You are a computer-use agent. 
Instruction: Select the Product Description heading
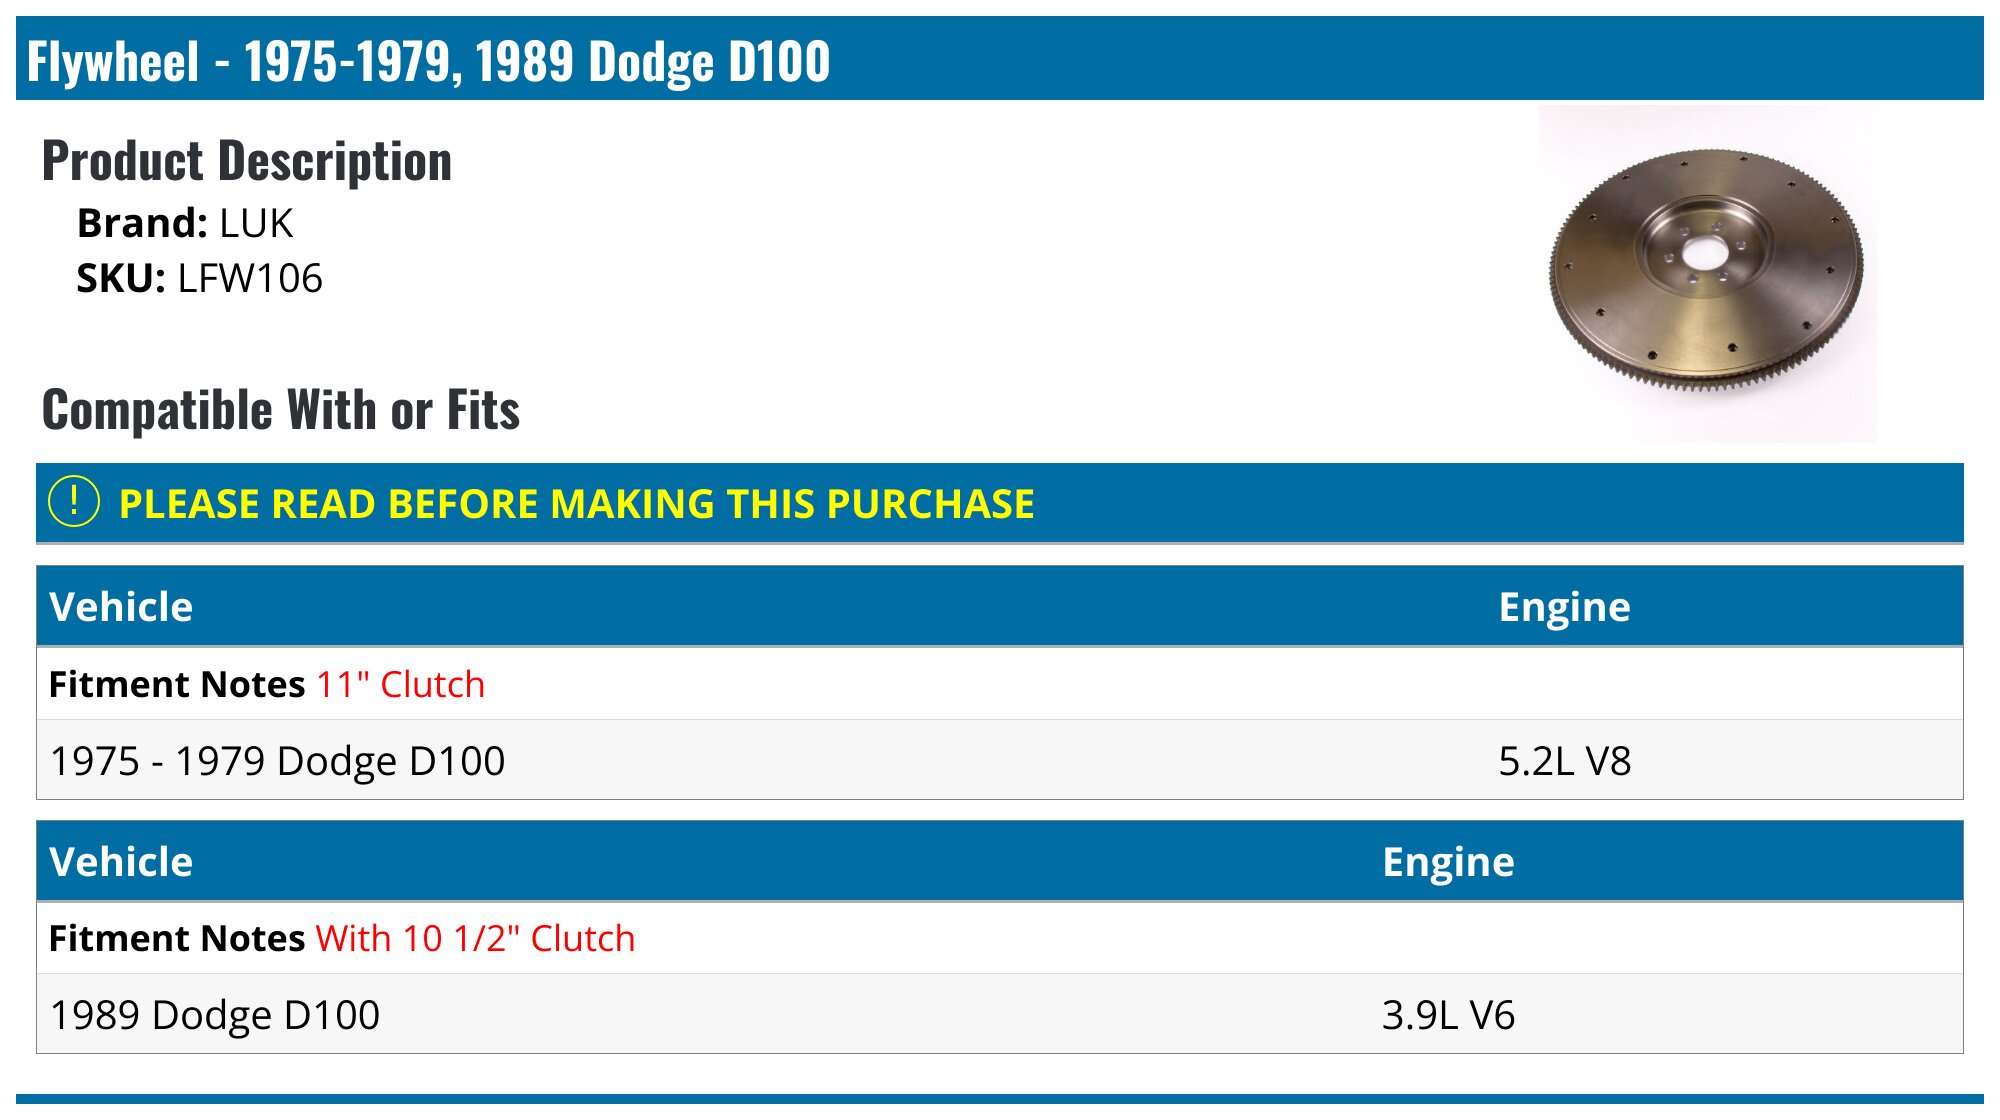247,162
